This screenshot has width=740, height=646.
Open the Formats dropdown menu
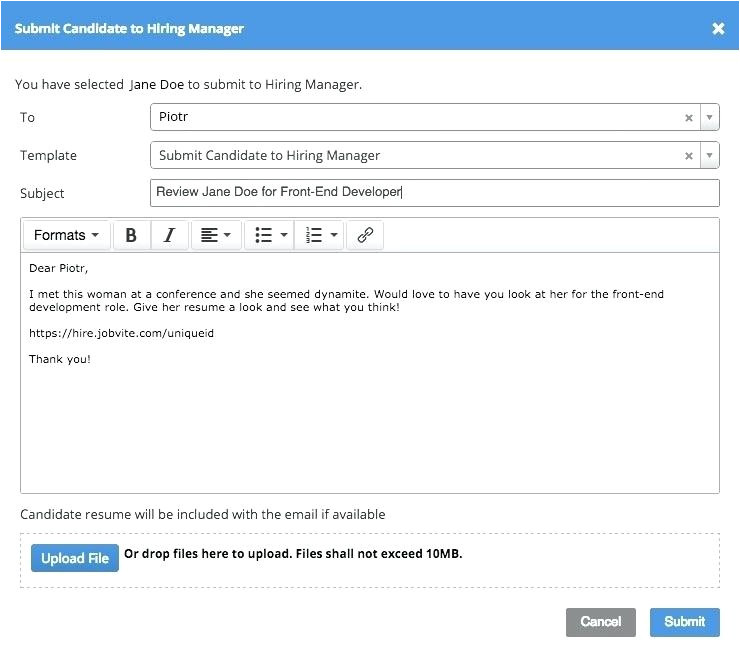pos(66,235)
